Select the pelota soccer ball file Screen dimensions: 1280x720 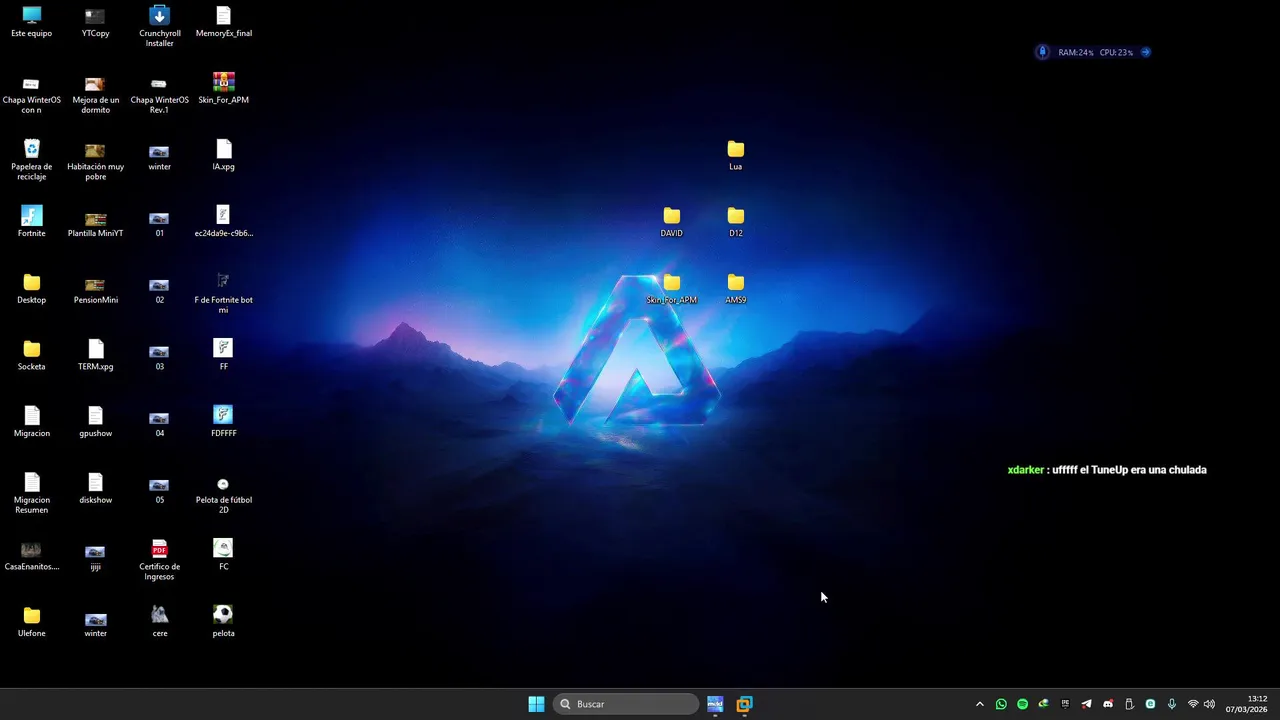(x=223, y=622)
